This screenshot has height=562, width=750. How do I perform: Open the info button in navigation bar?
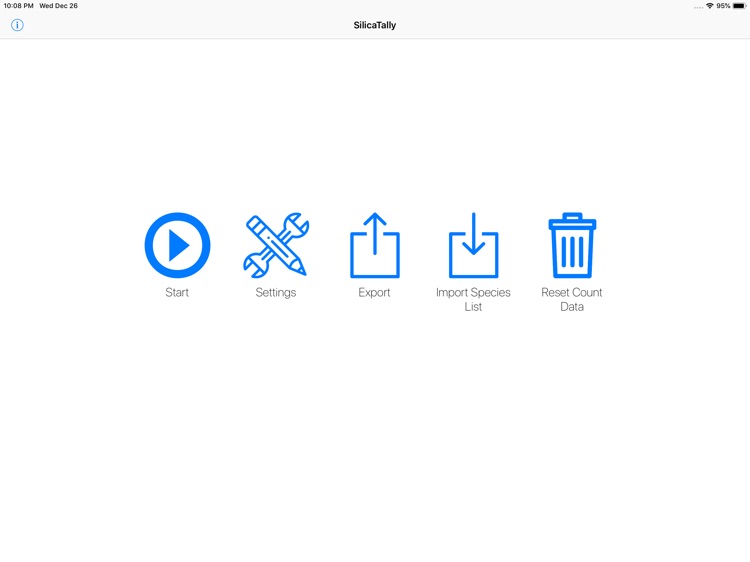click(x=17, y=25)
